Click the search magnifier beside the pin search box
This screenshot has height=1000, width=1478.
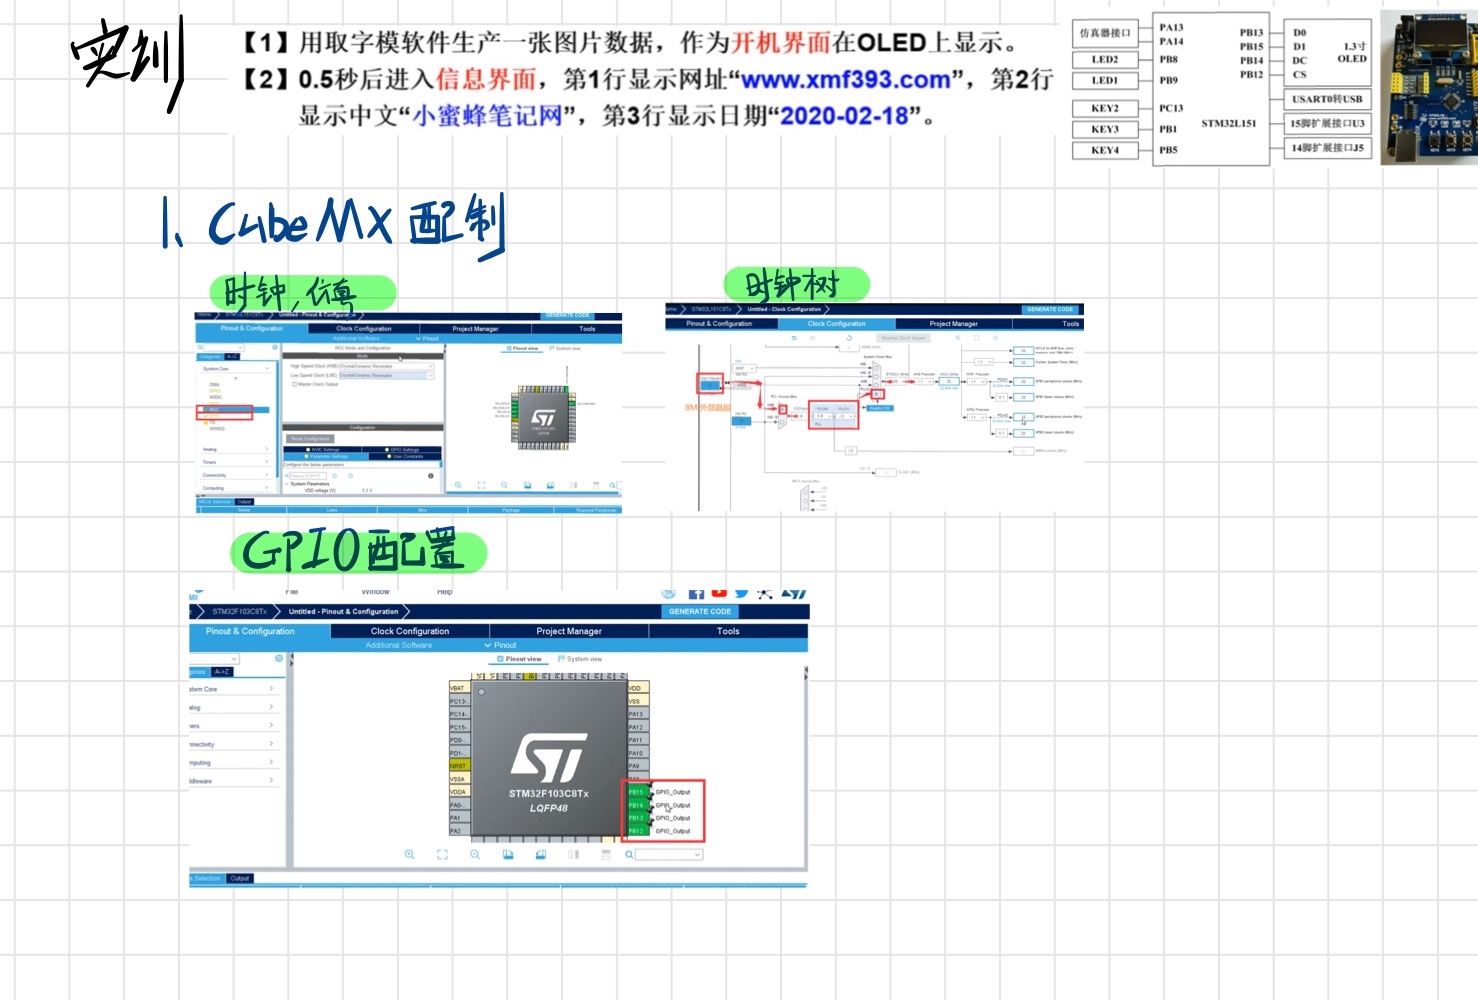(628, 854)
